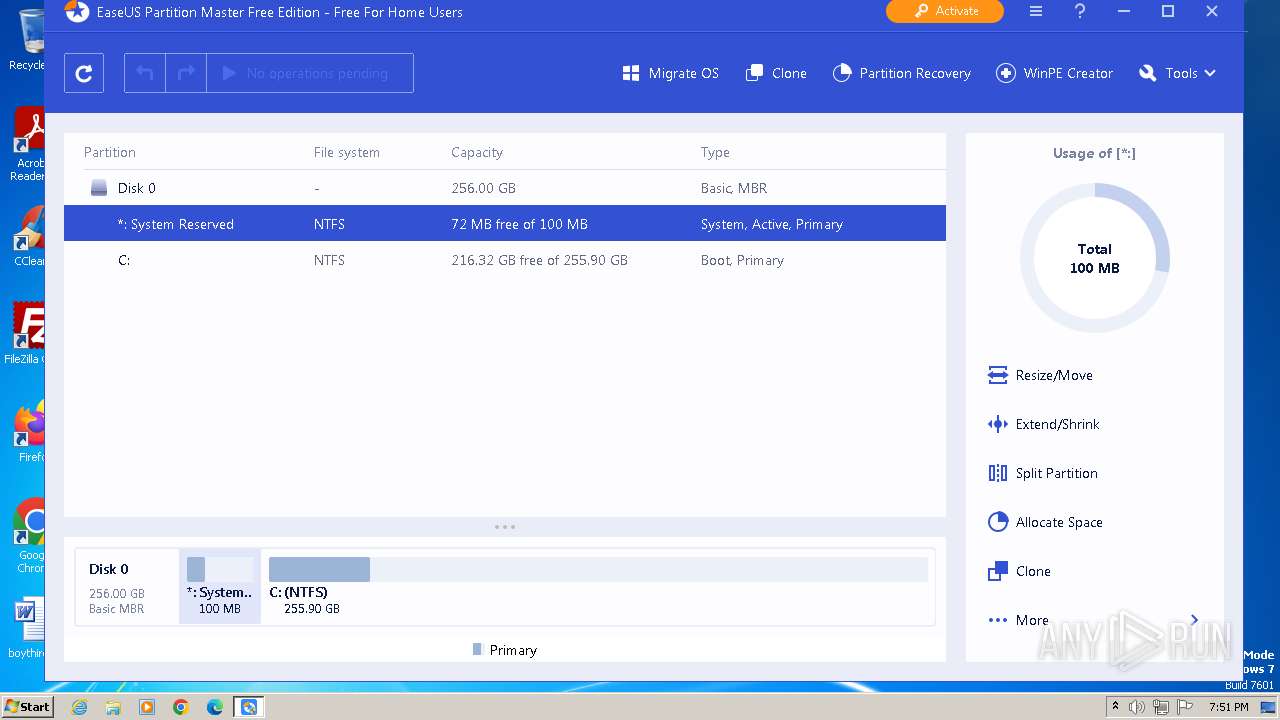1280x720 pixels.
Task: Select the System 100 MB block in disk map
Action: point(220,586)
